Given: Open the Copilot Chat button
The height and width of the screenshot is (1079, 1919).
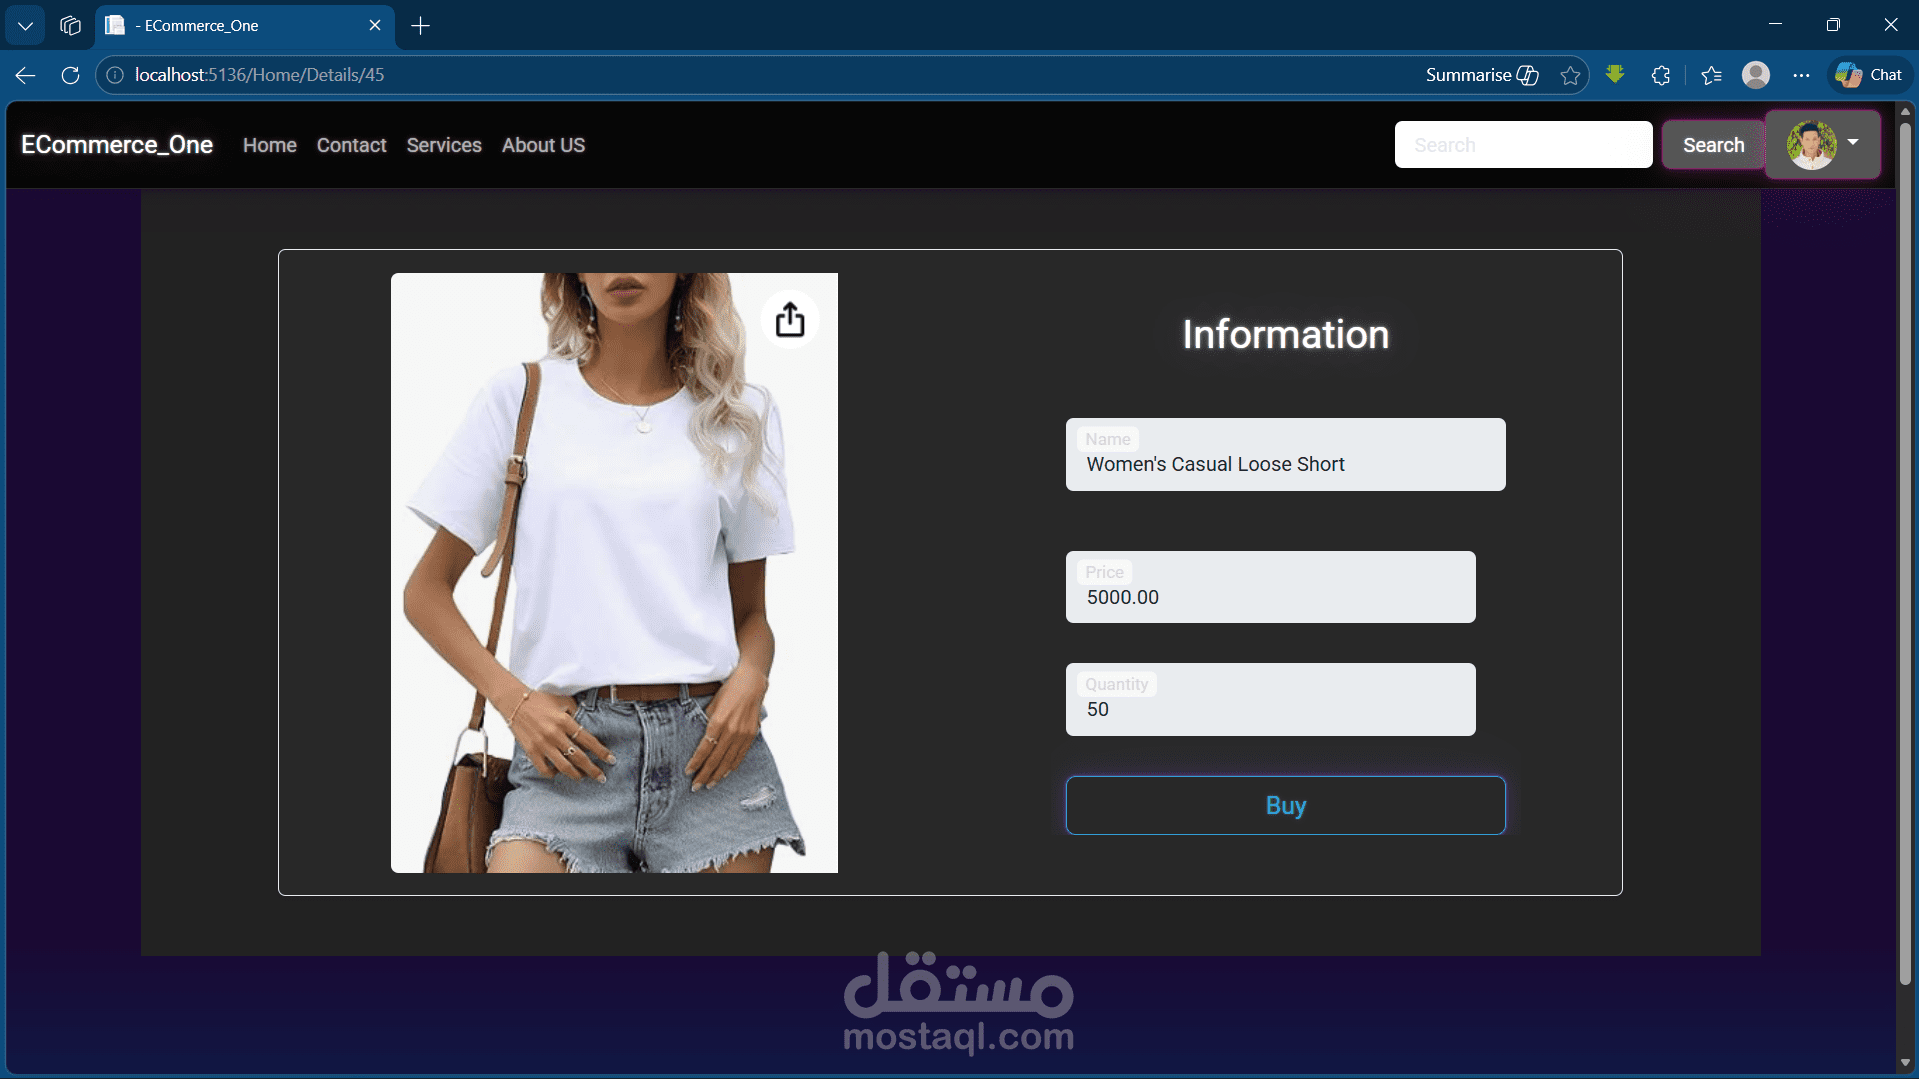Looking at the screenshot, I should pyautogui.click(x=1869, y=75).
